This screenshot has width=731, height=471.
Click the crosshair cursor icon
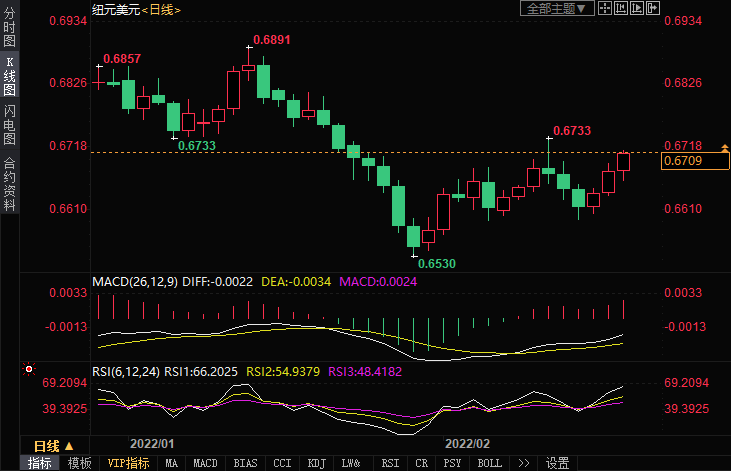tap(605, 8)
